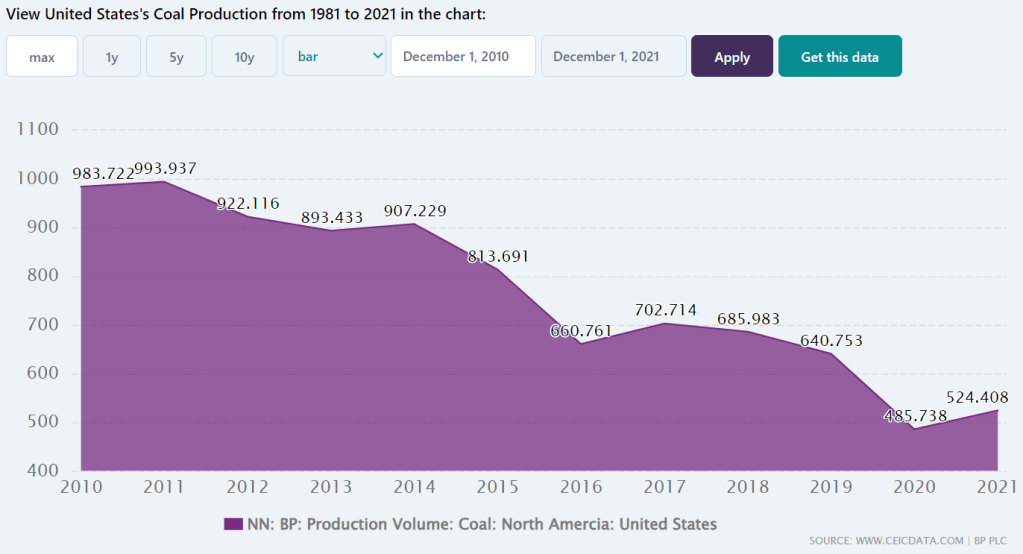This screenshot has height=554, width=1023.
Task: Click the 2012 x-axis label
Action: click(247, 487)
